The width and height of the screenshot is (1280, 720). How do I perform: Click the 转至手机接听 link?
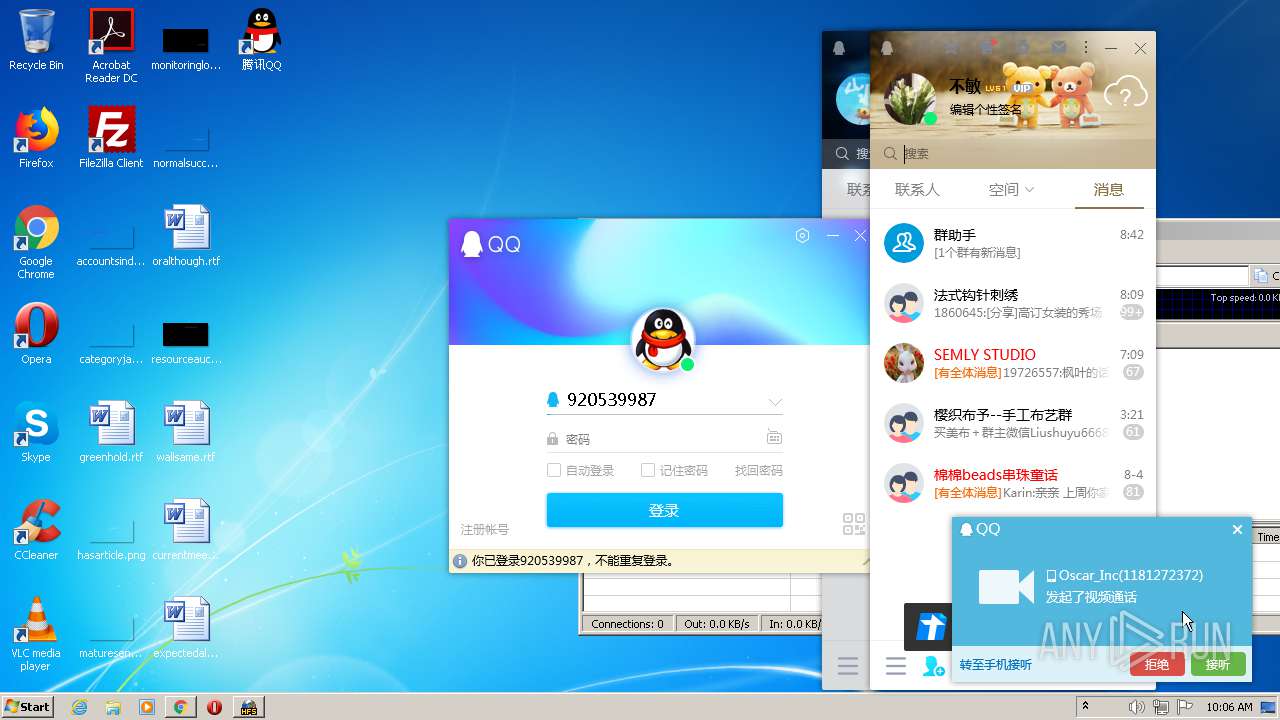996,665
